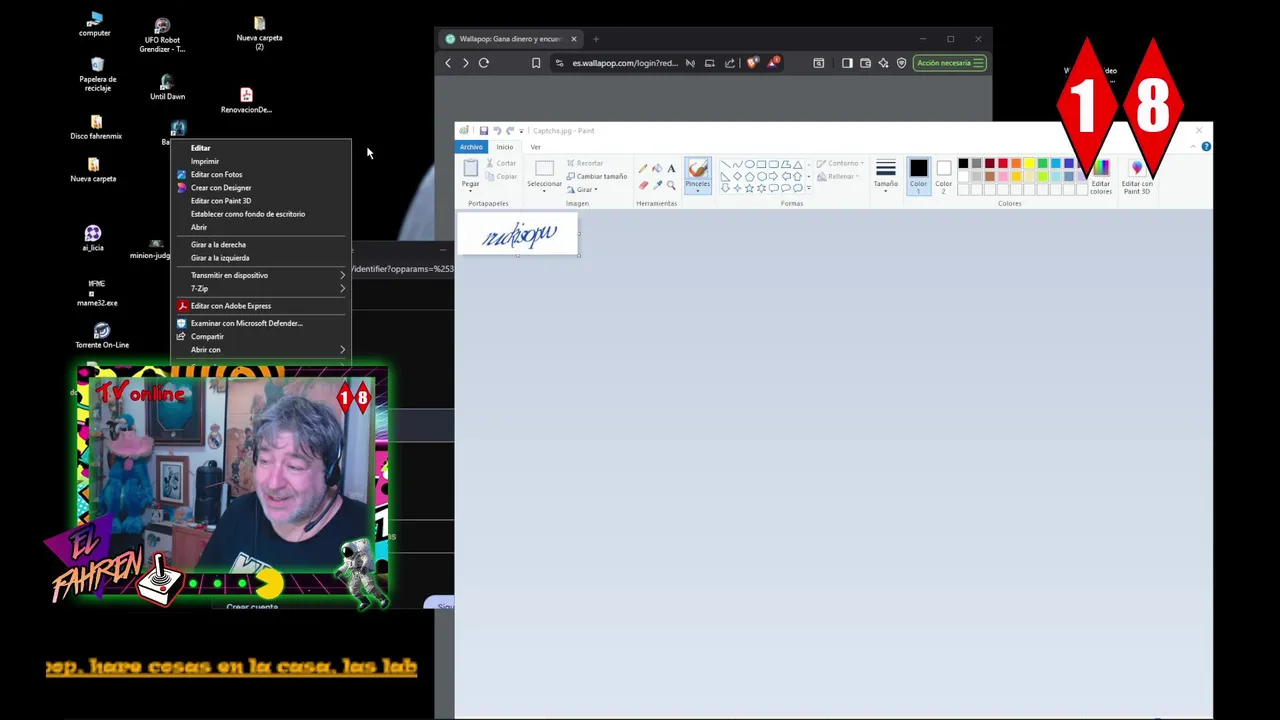Viewport: 1280px width, 720px height.
Task: Select the Pencil tool in Paint
Action: click(x=643, y=168)
